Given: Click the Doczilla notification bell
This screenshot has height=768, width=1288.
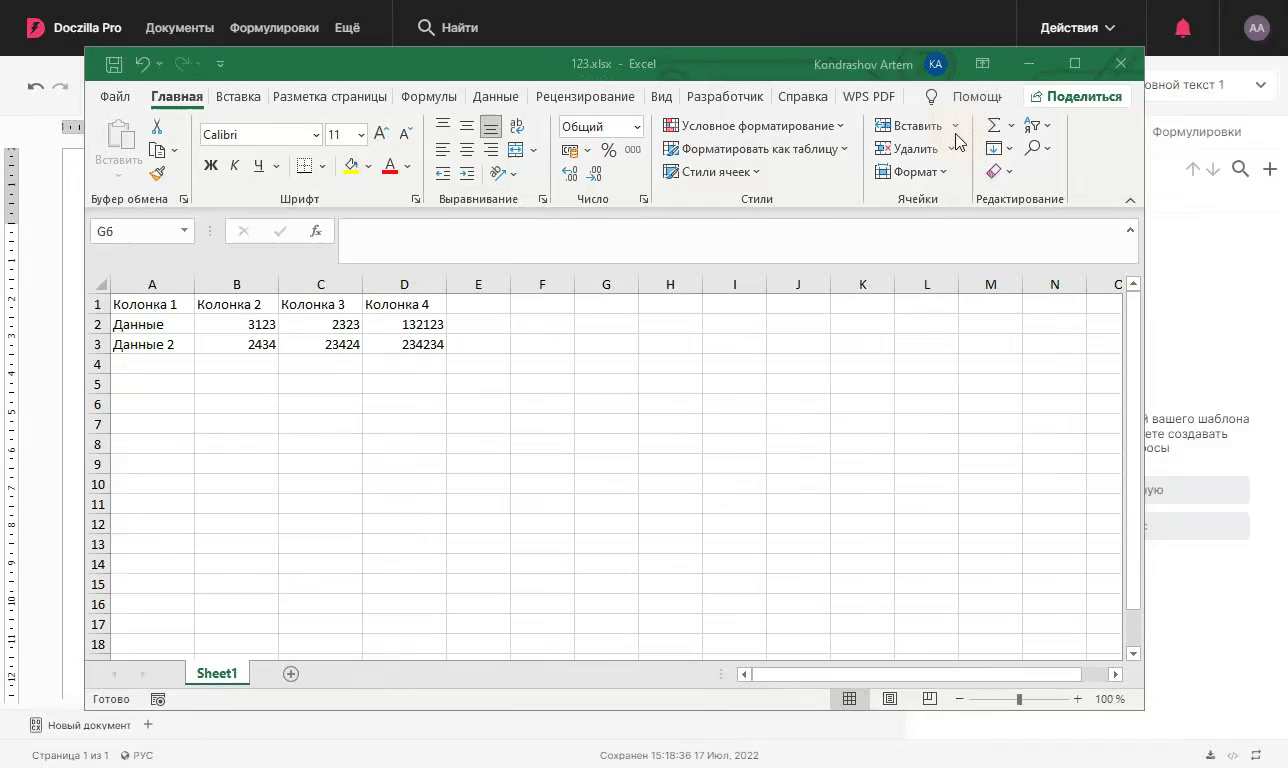Looking at the screenshot, I should point(1183,28).
